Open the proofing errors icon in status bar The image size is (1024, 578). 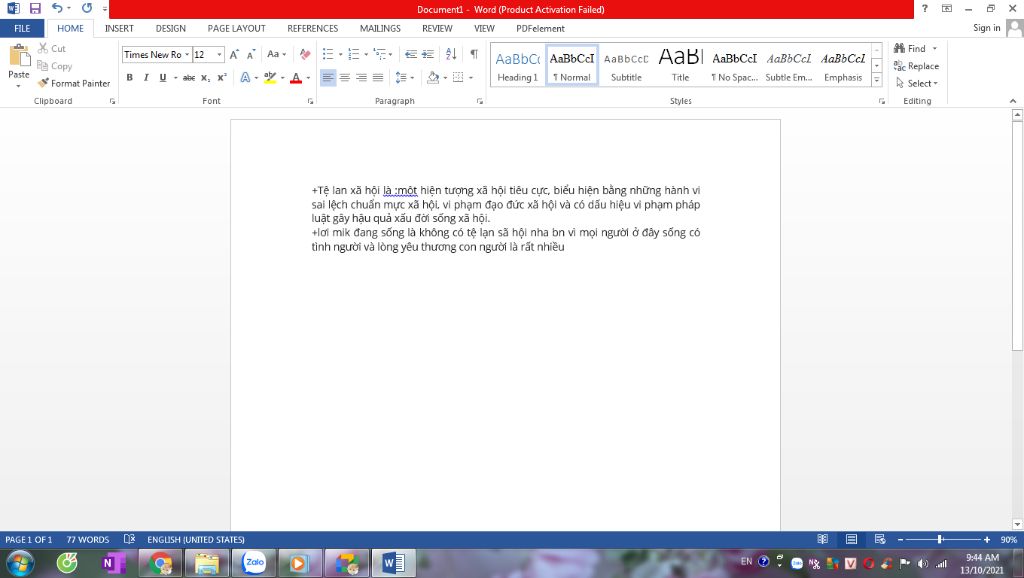click(129, 539)
